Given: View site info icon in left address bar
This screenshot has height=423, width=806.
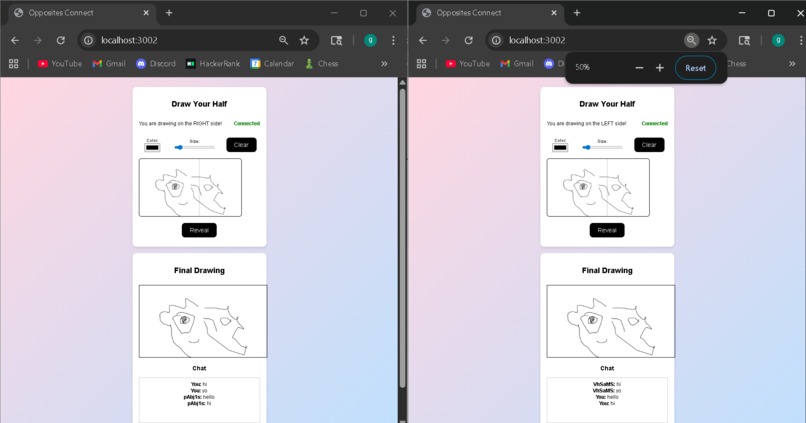Looking at the screenshot, I should [x=88, y=40].
